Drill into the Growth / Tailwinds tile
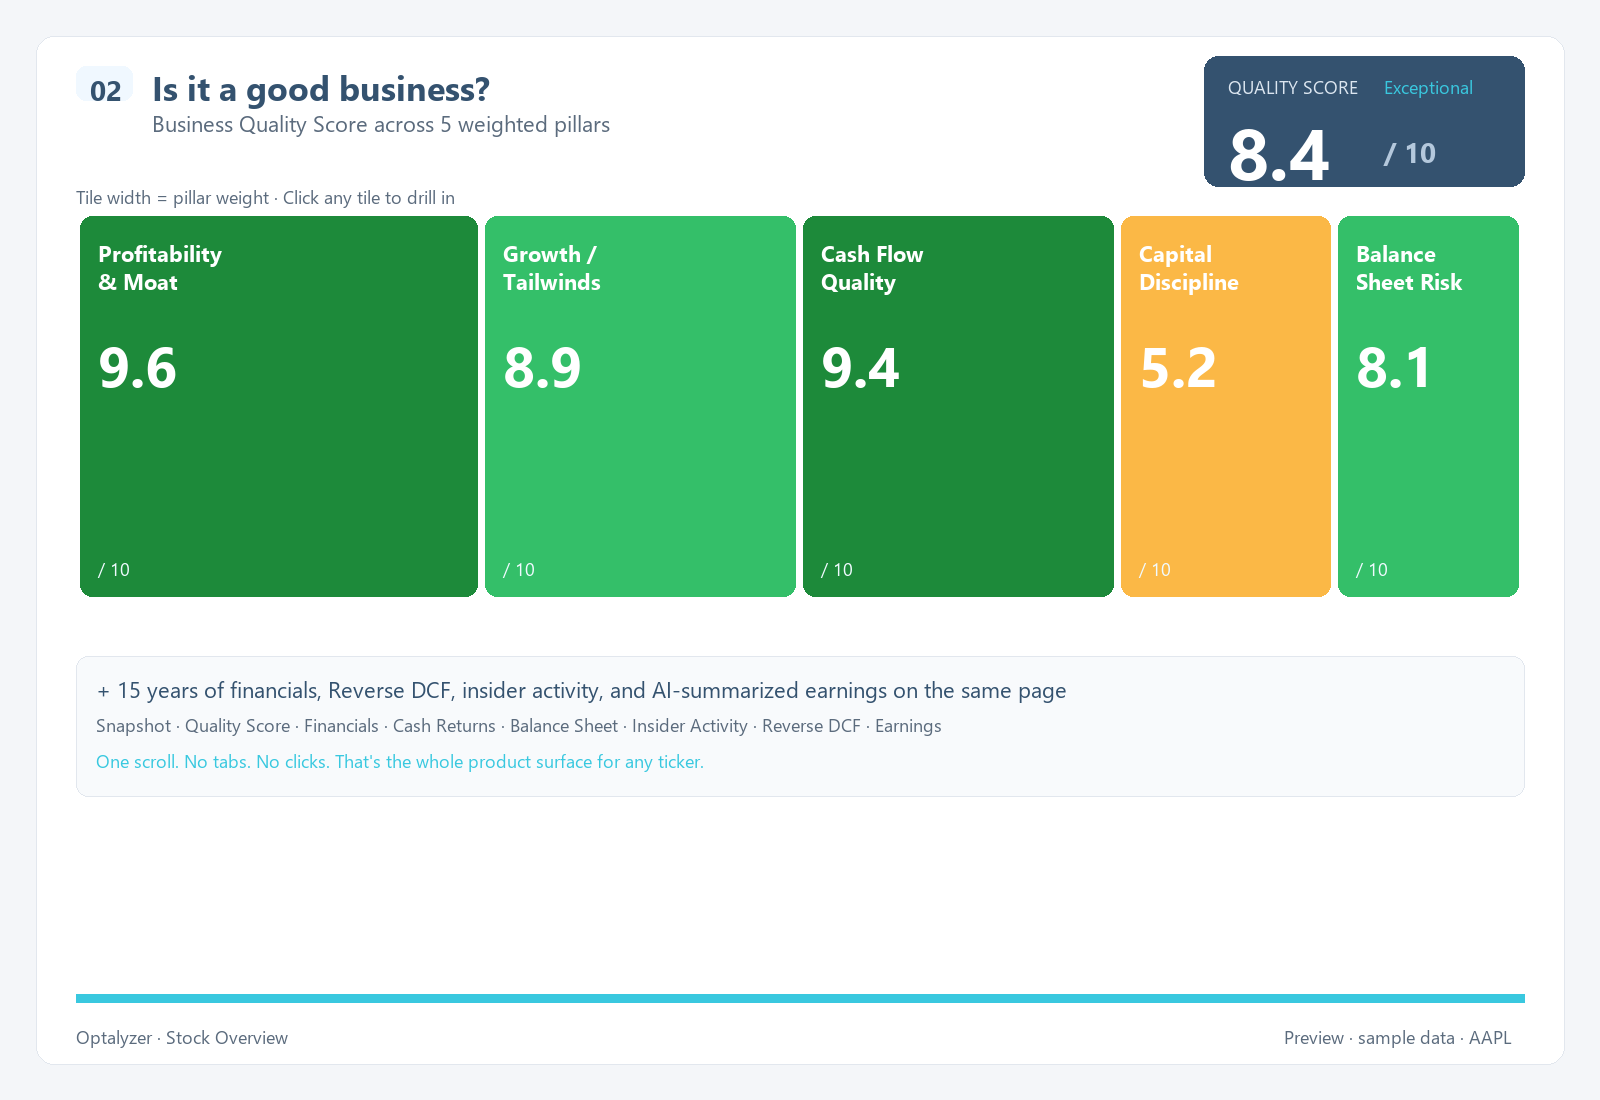 click(640, 406)
